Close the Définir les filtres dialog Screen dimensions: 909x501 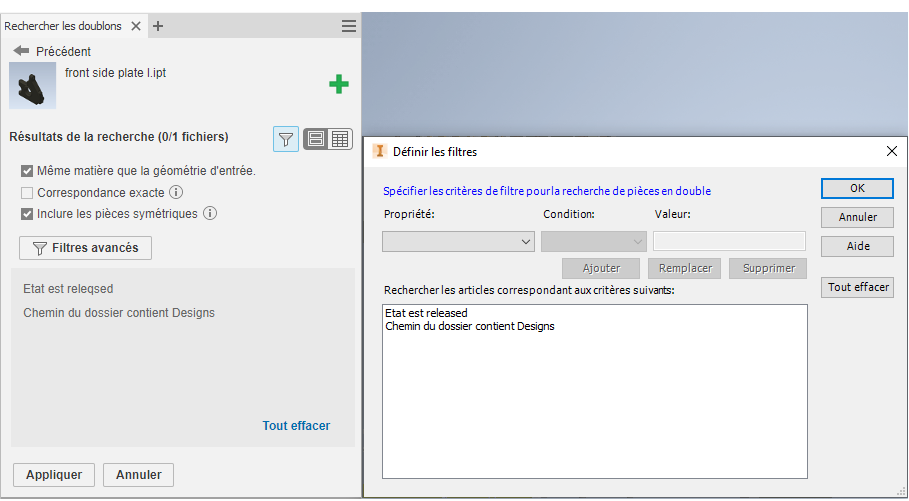[x=892, y=151]
